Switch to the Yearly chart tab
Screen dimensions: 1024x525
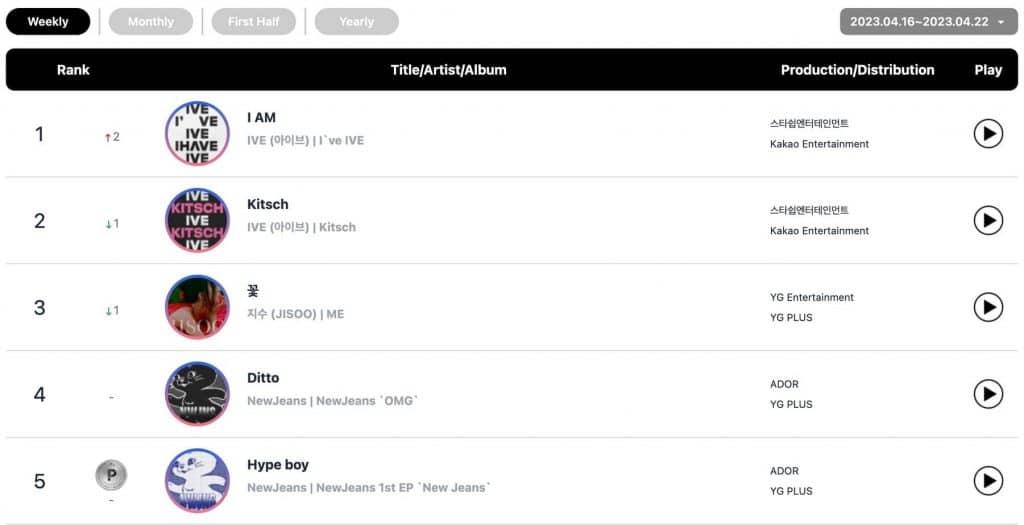click(x=356, y=21)
